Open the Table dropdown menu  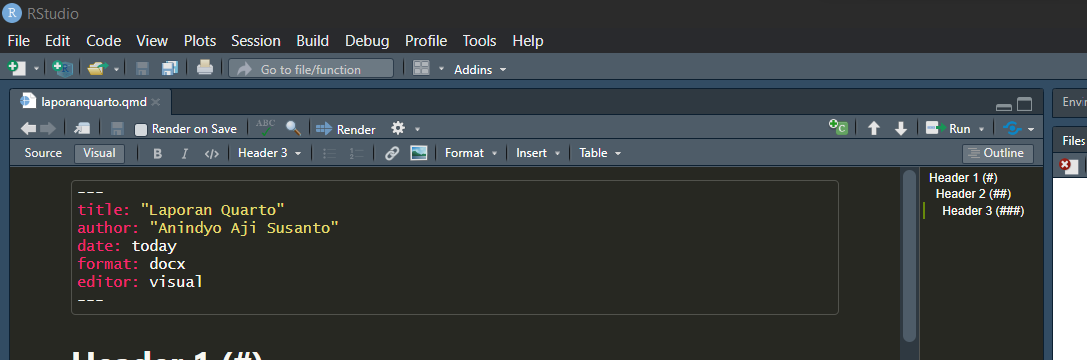(600, 153)
